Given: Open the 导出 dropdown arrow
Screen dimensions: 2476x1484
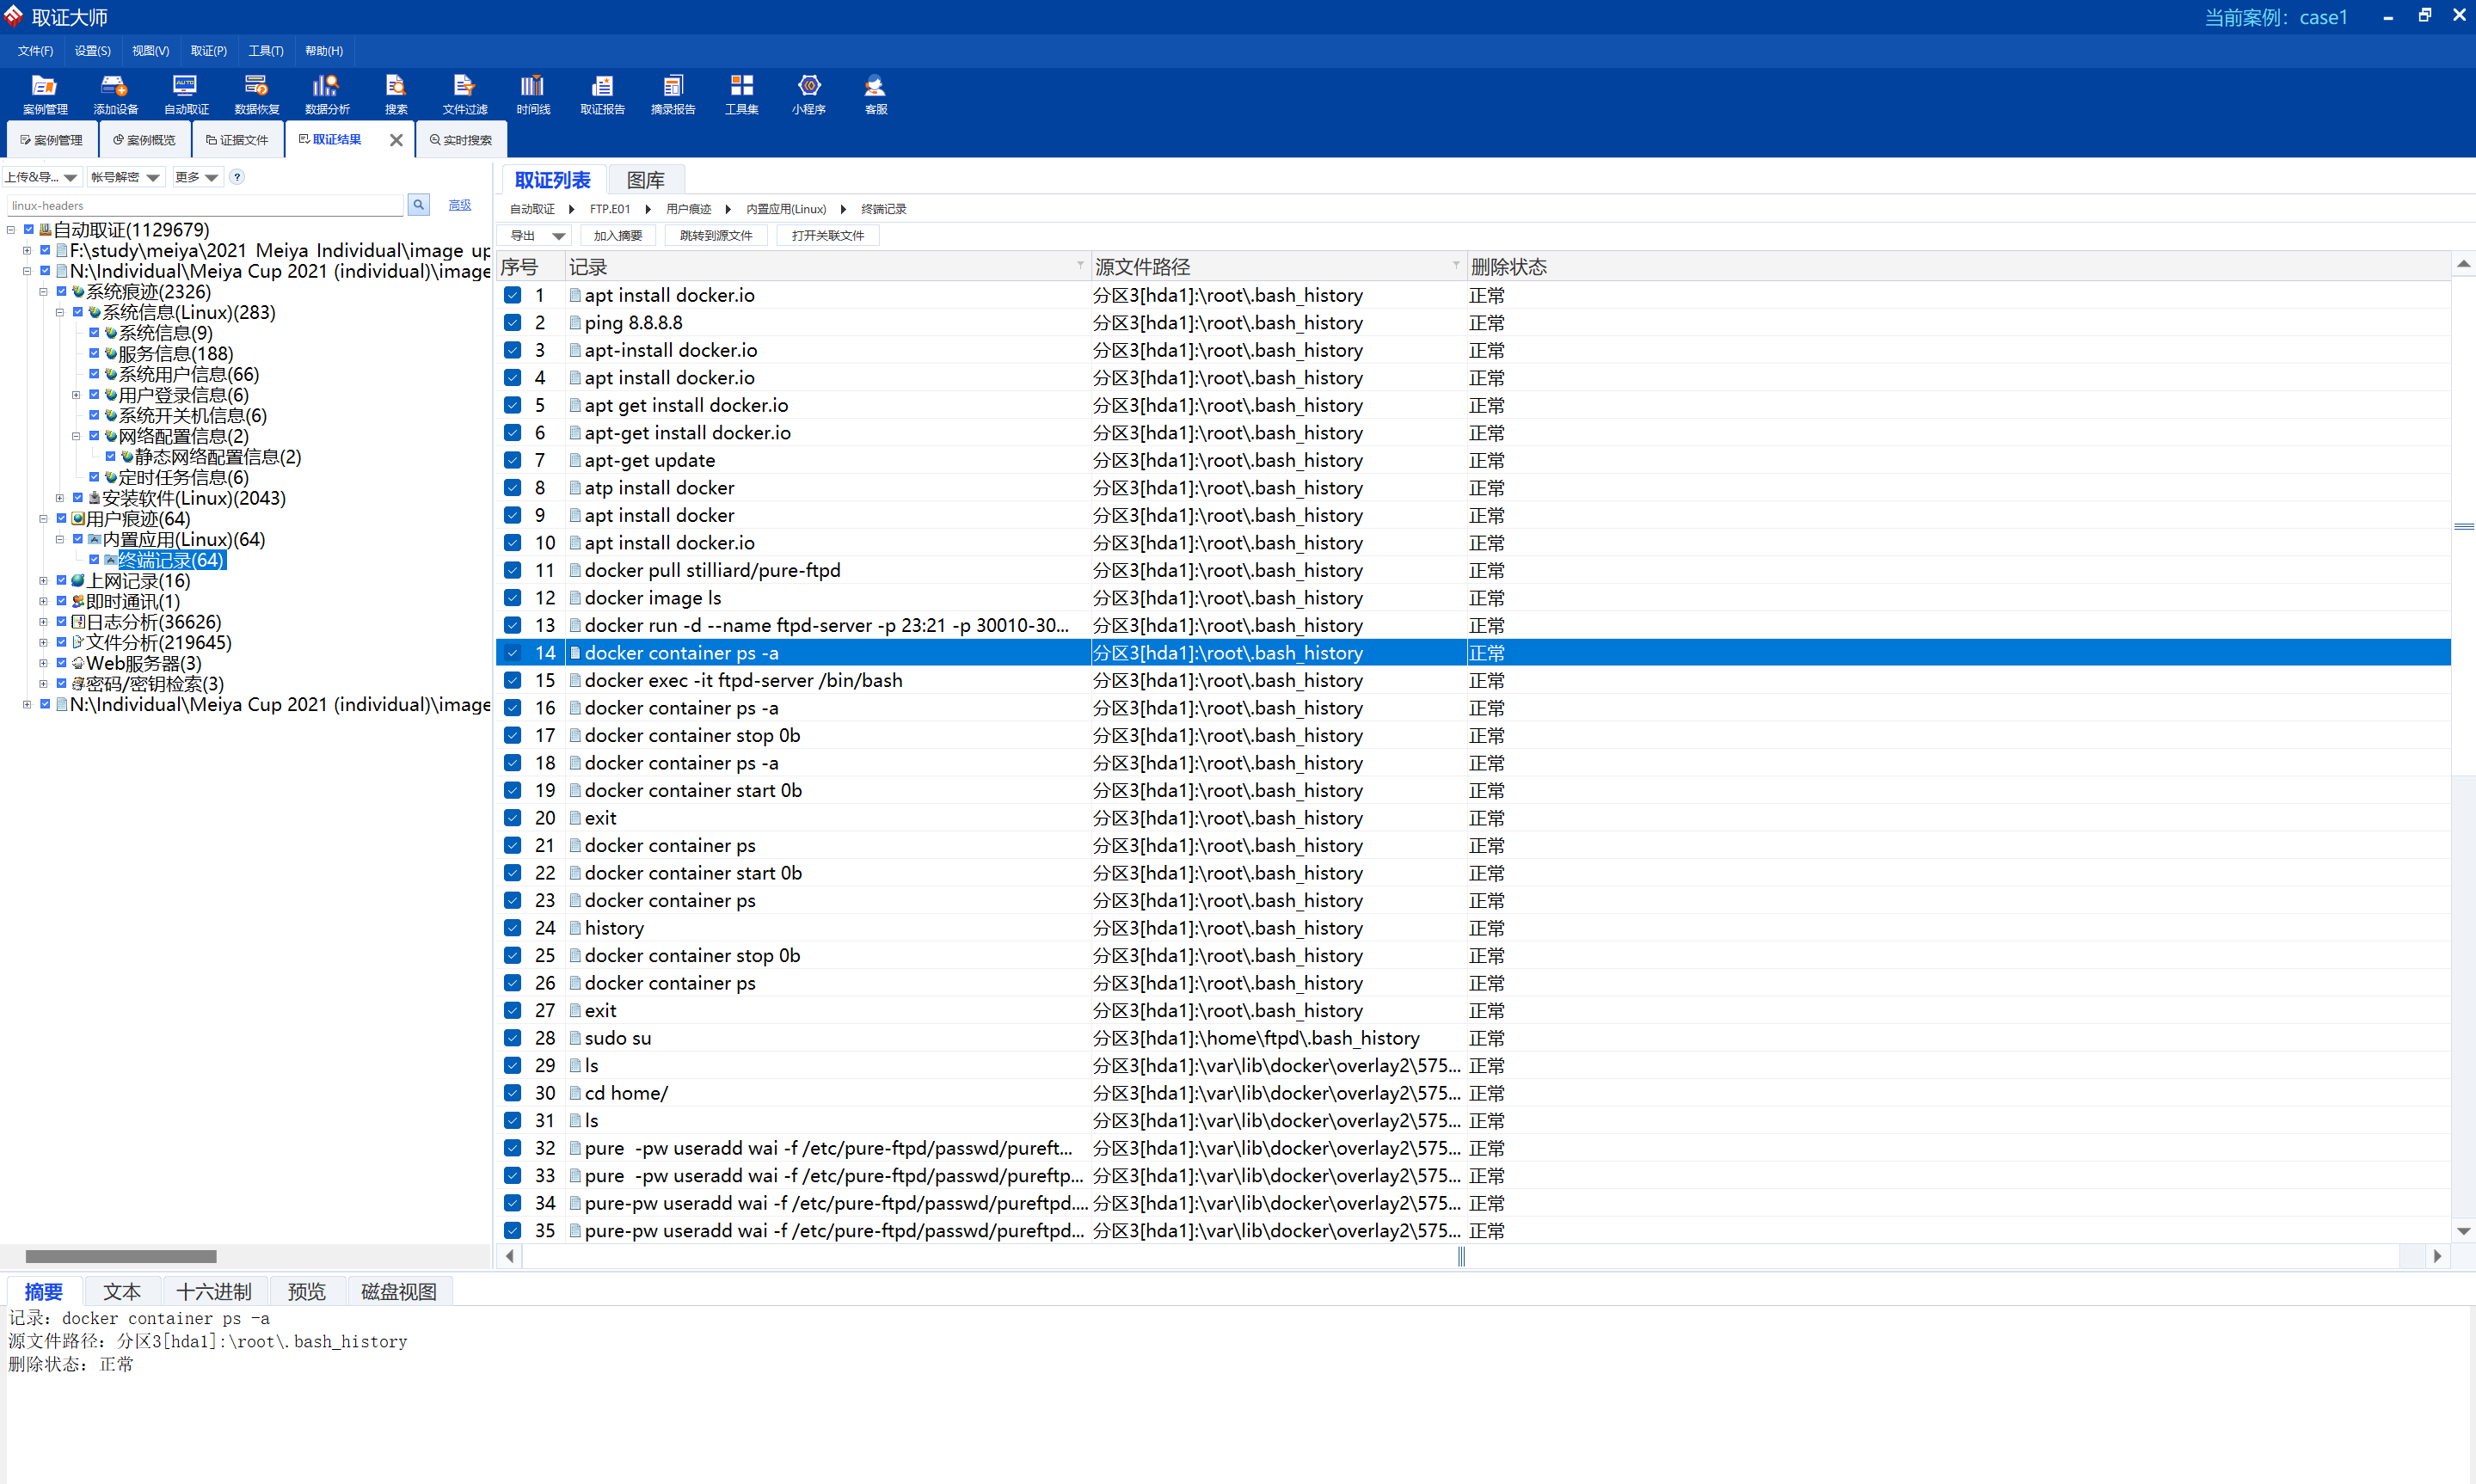Looking at the screenshot, I should 558,236.
